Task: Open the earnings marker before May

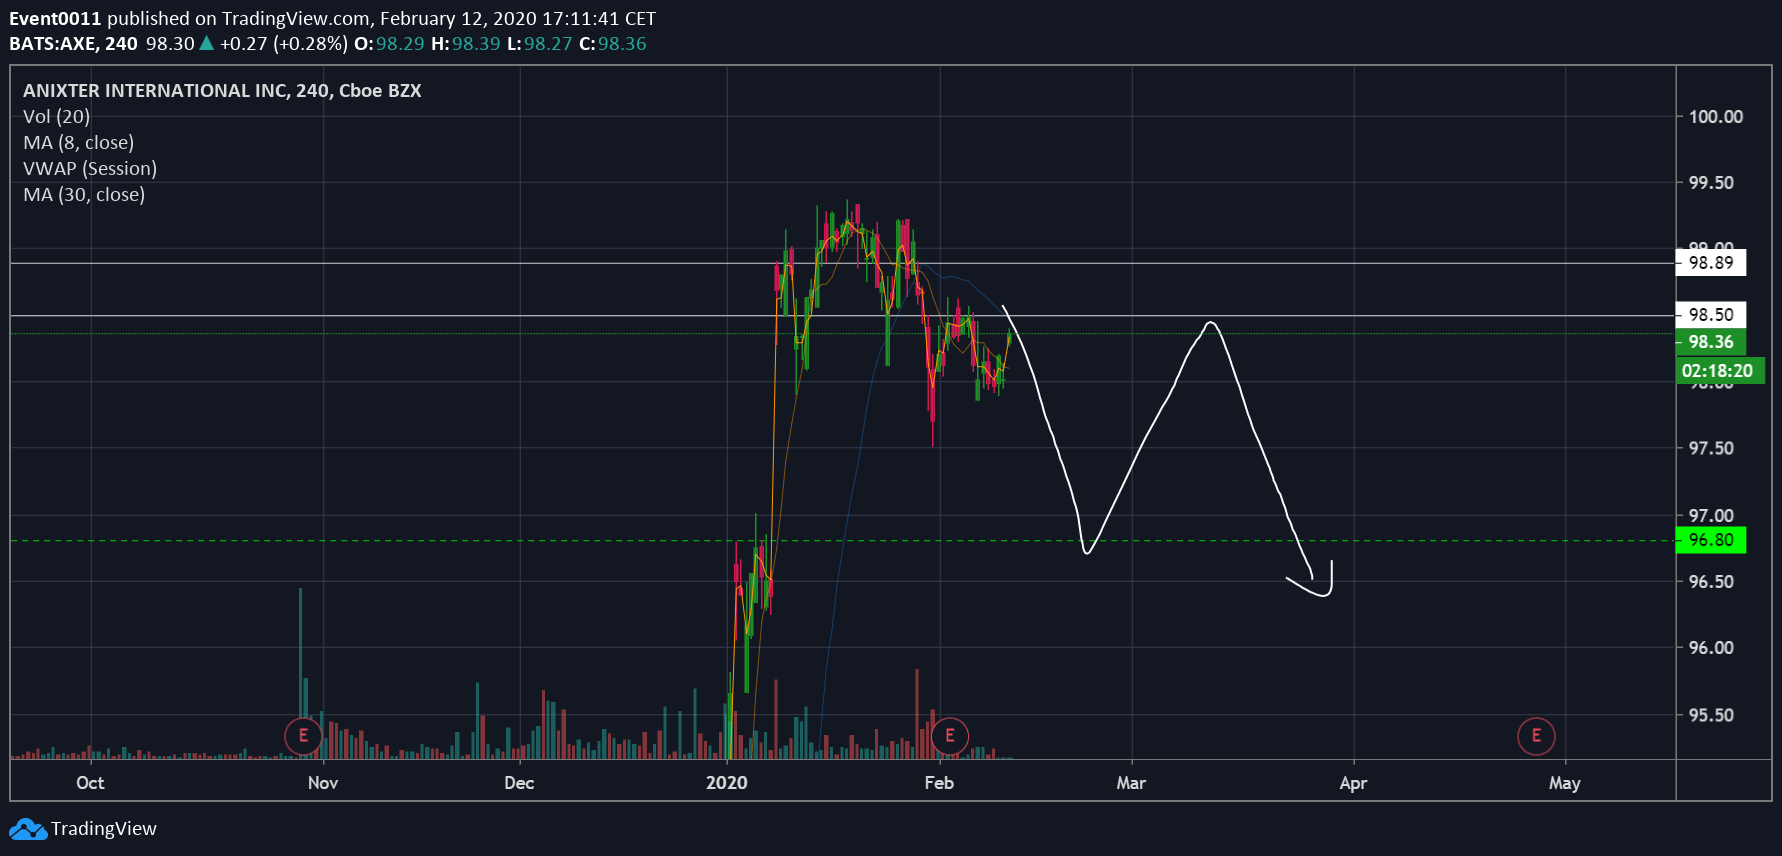Action: tap(1536, 736)
